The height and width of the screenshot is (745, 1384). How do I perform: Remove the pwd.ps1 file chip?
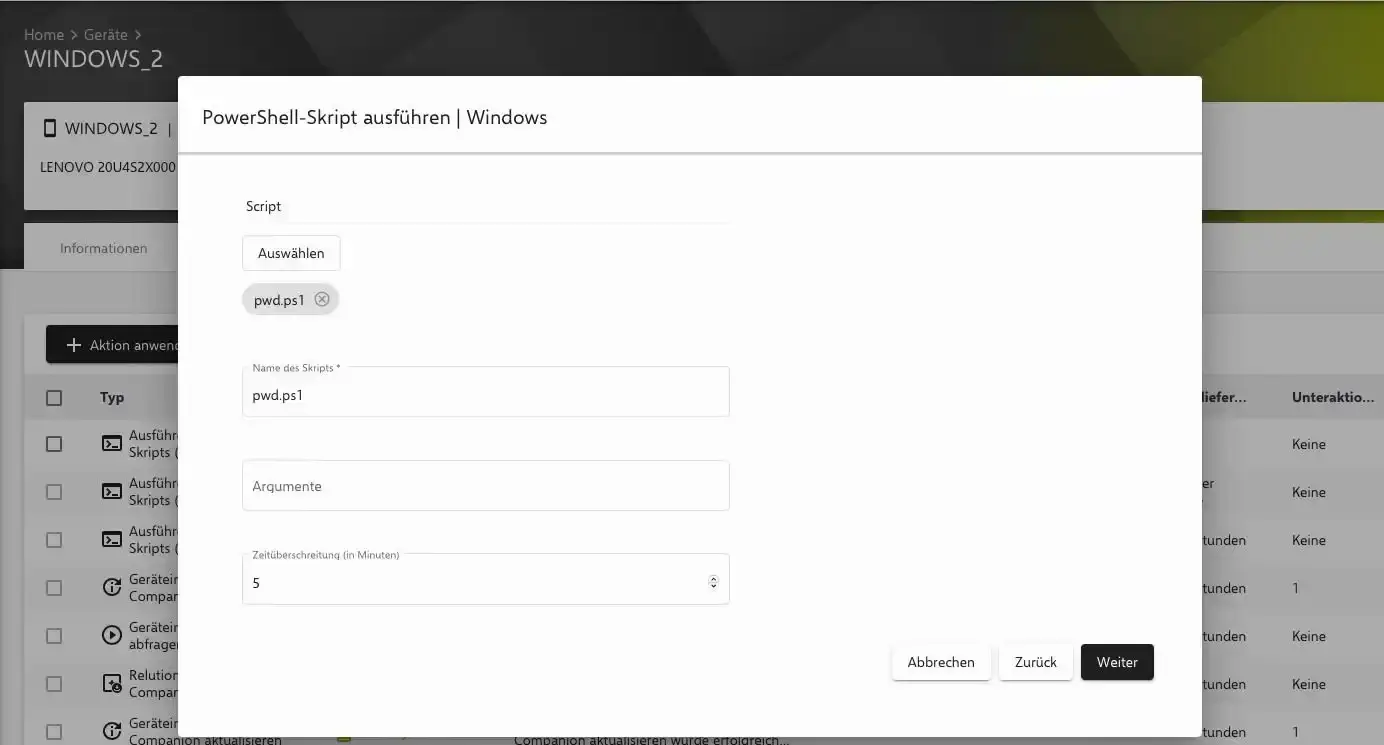point(321,299)
